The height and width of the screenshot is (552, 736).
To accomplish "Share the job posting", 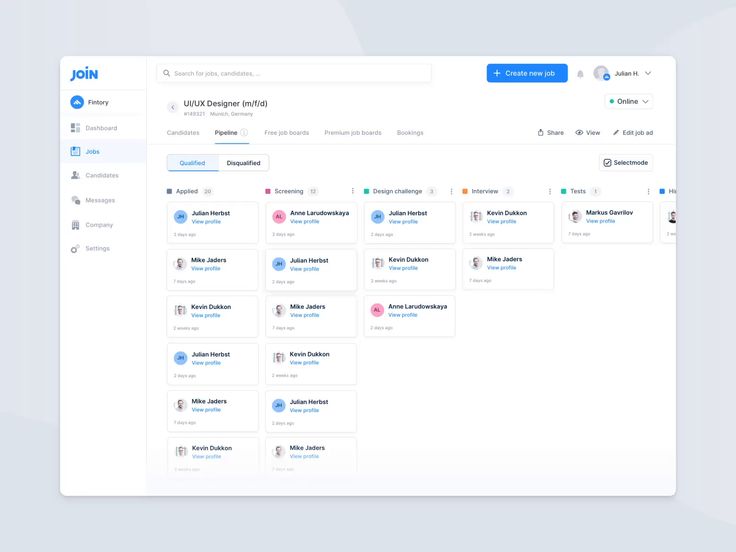I will coord(551,132).
